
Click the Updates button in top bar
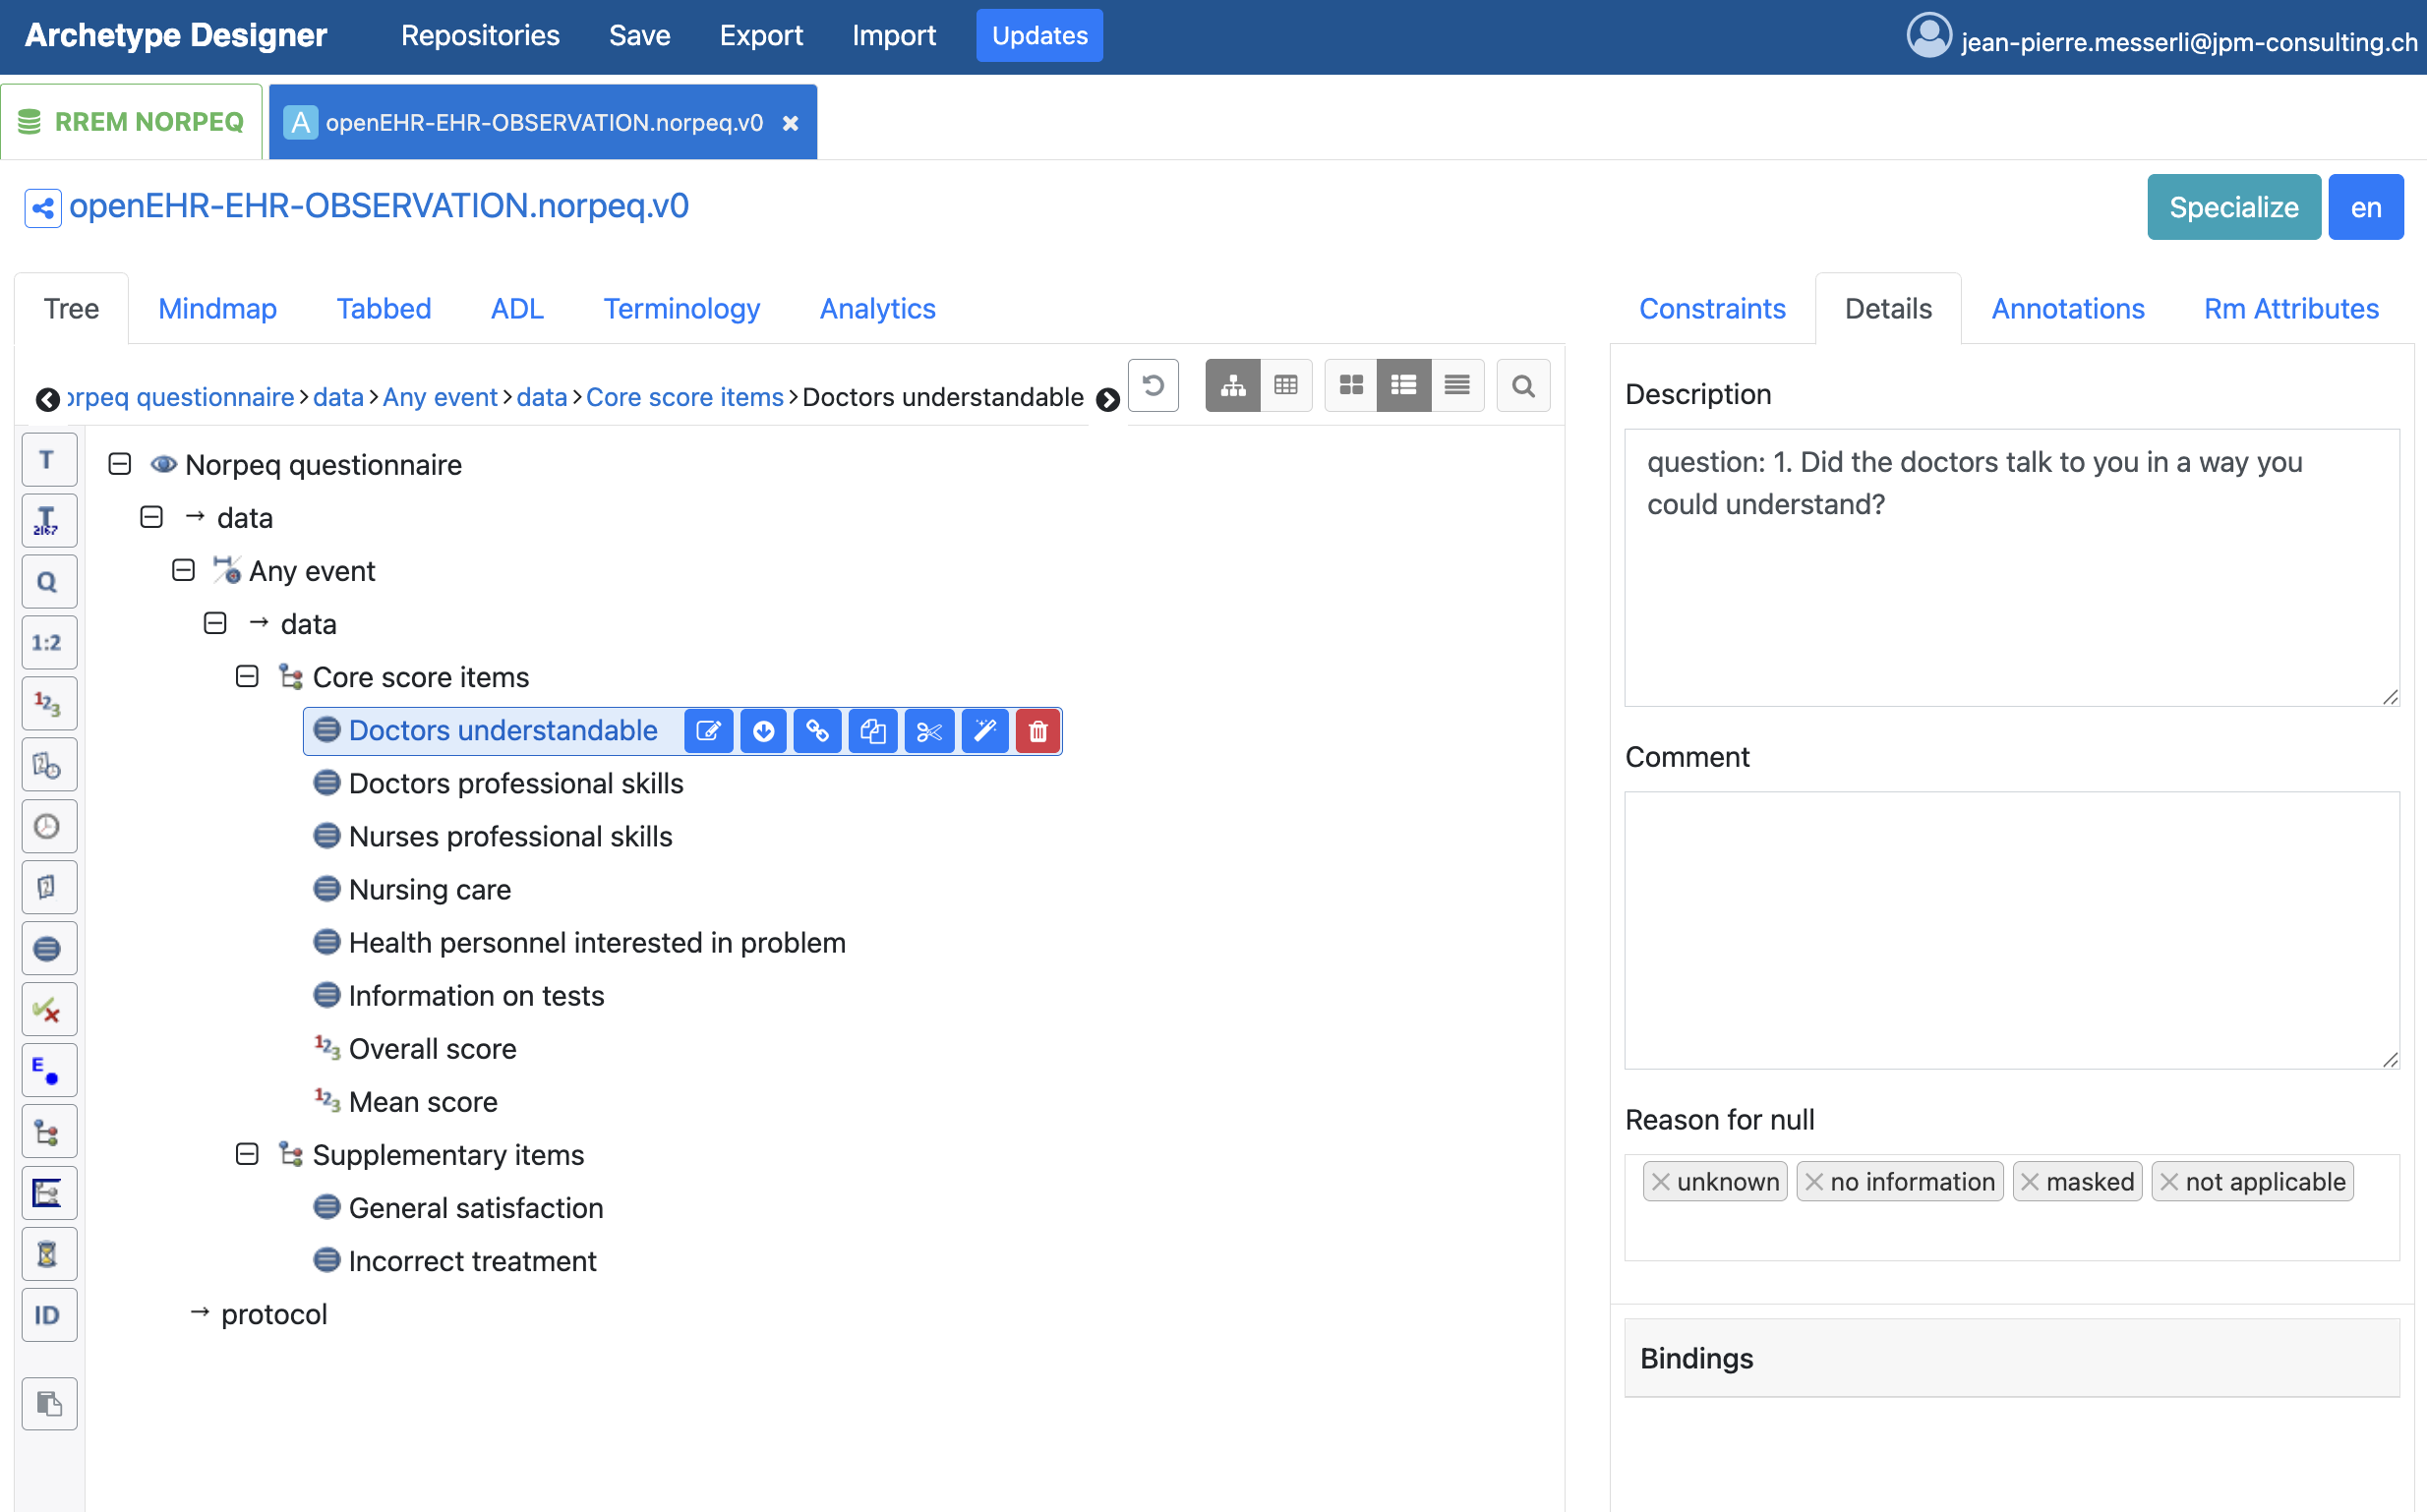point(1039,36)
